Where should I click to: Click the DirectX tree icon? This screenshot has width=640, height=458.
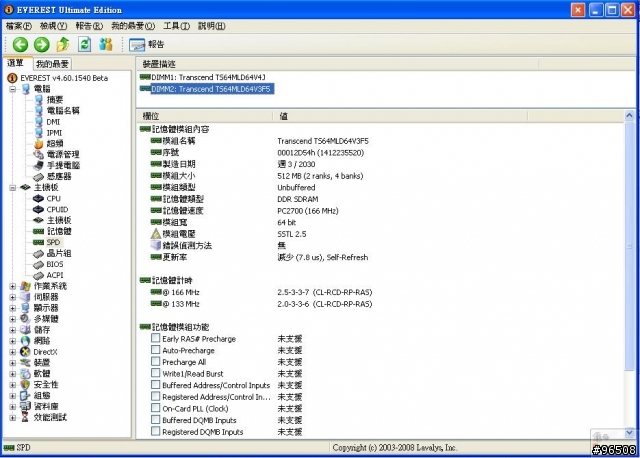click(25, 352)
